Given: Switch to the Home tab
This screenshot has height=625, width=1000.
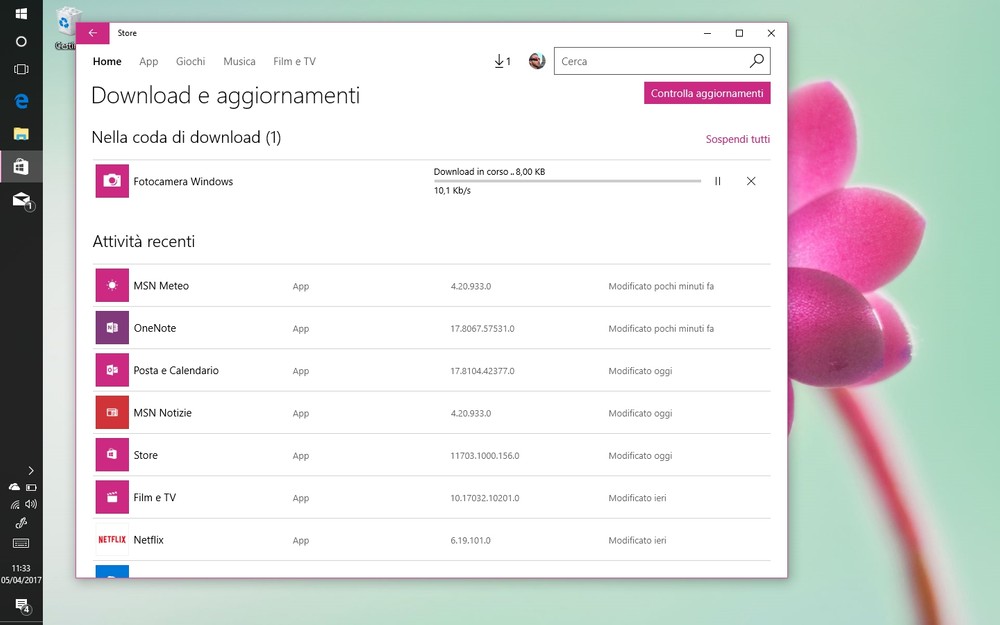Looking at the screenshot, I should (107, 61).
